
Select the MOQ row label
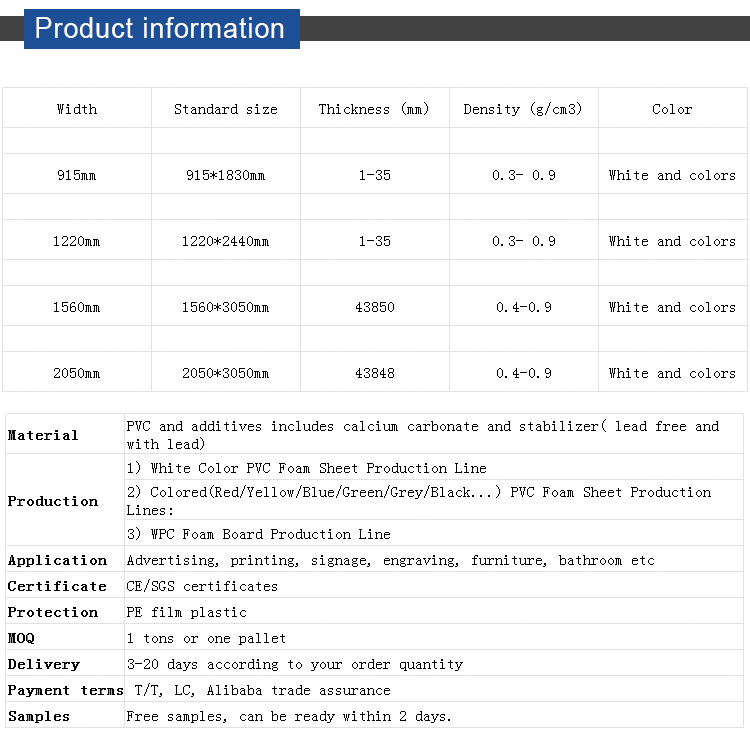(21, 638)
